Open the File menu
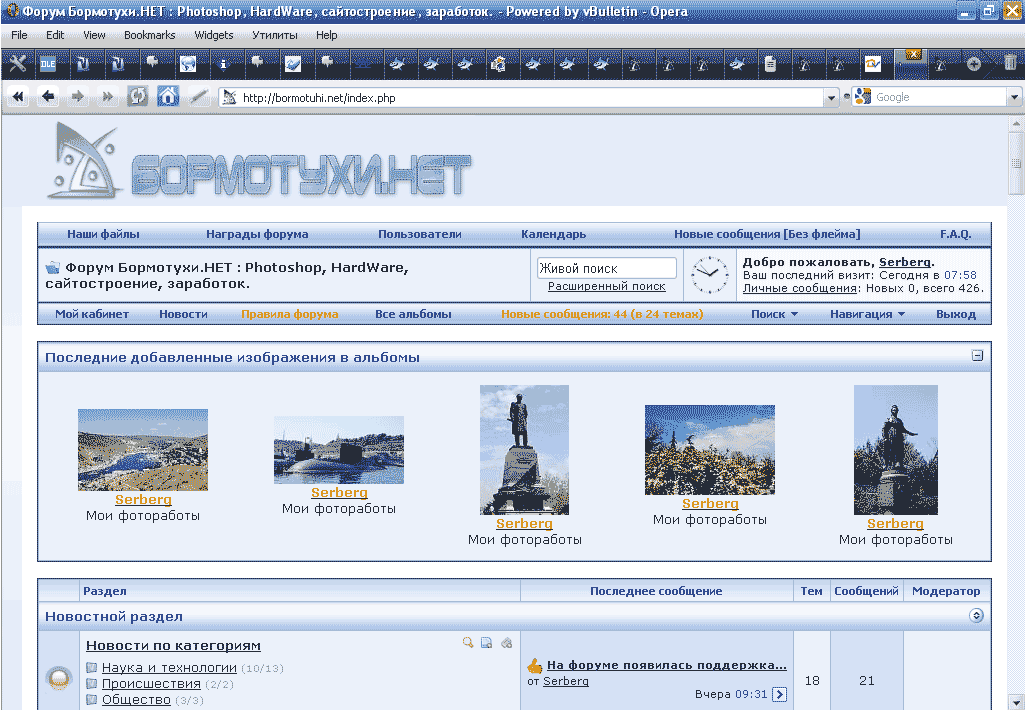1026x710 pixels. (x=20, y=35)
